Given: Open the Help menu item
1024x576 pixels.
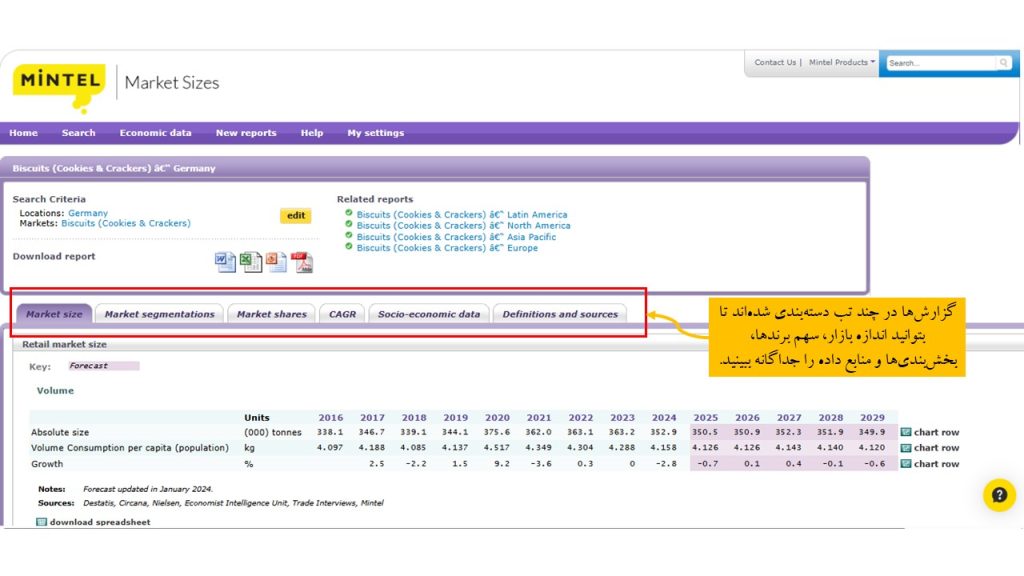Looking at the screenshot, I should [x=312, y=133].
